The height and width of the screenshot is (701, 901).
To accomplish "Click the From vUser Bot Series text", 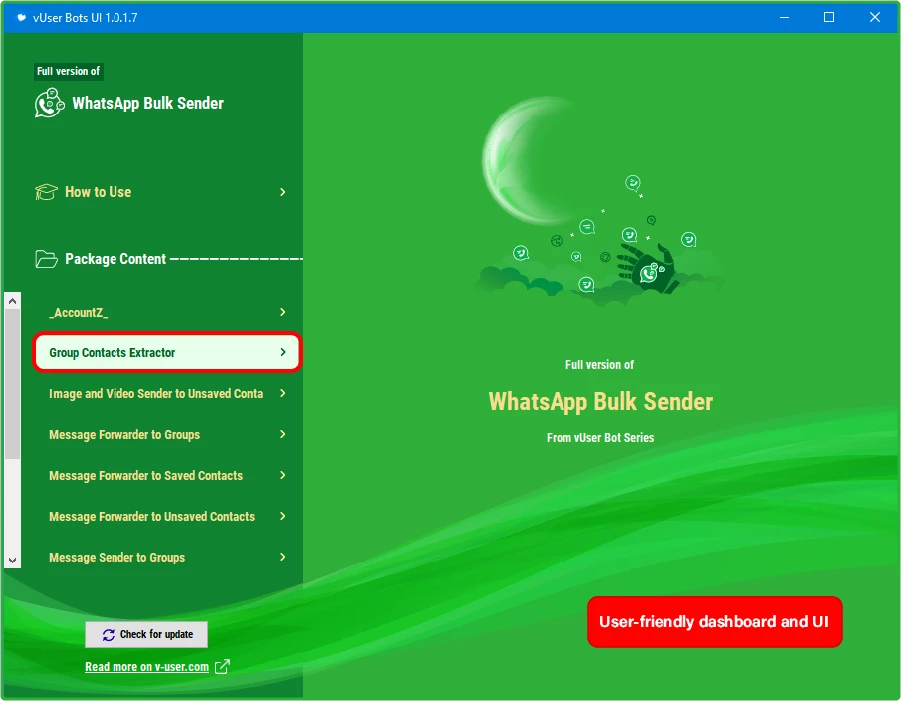I will (x=600, y=438).
